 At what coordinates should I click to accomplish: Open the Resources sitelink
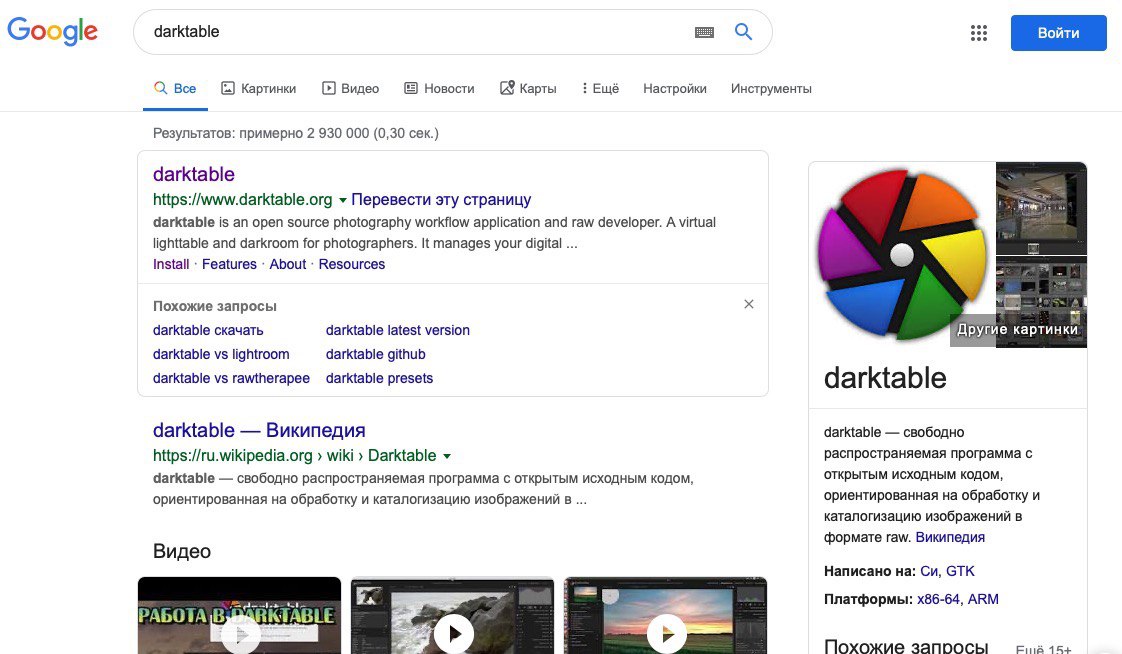click(x=351, y=264)
